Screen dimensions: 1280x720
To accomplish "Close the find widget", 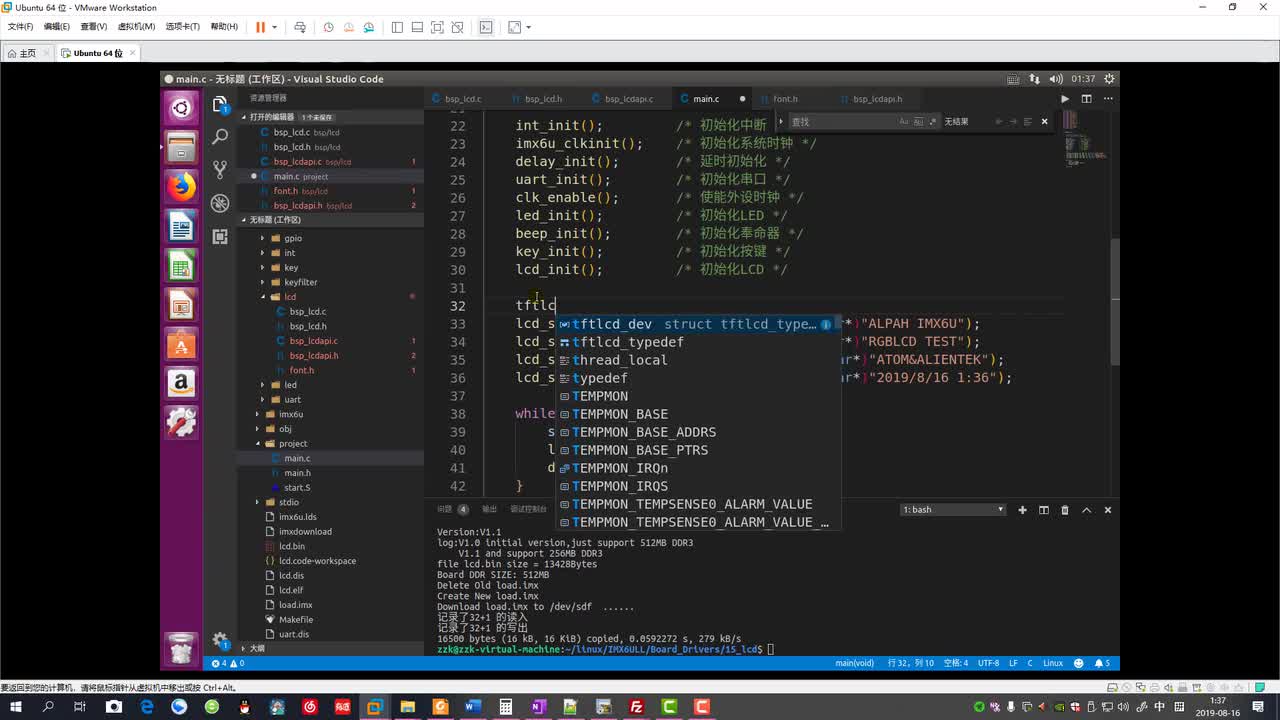I will [1045, 121].
